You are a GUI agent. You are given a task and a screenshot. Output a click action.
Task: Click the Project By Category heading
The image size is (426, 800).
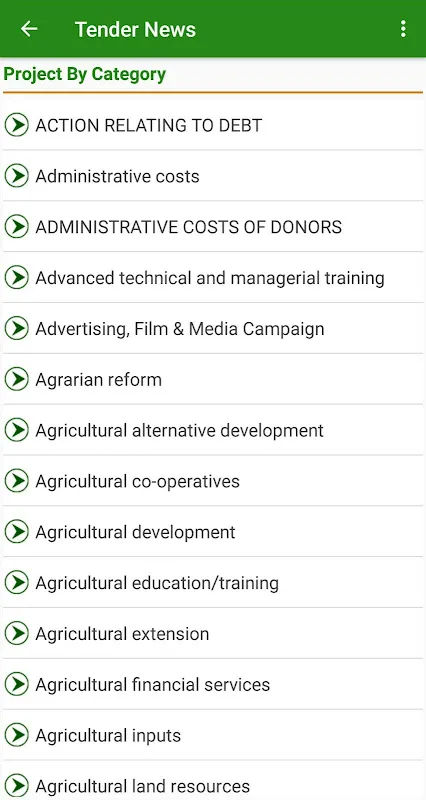click(x=85, y=74)
